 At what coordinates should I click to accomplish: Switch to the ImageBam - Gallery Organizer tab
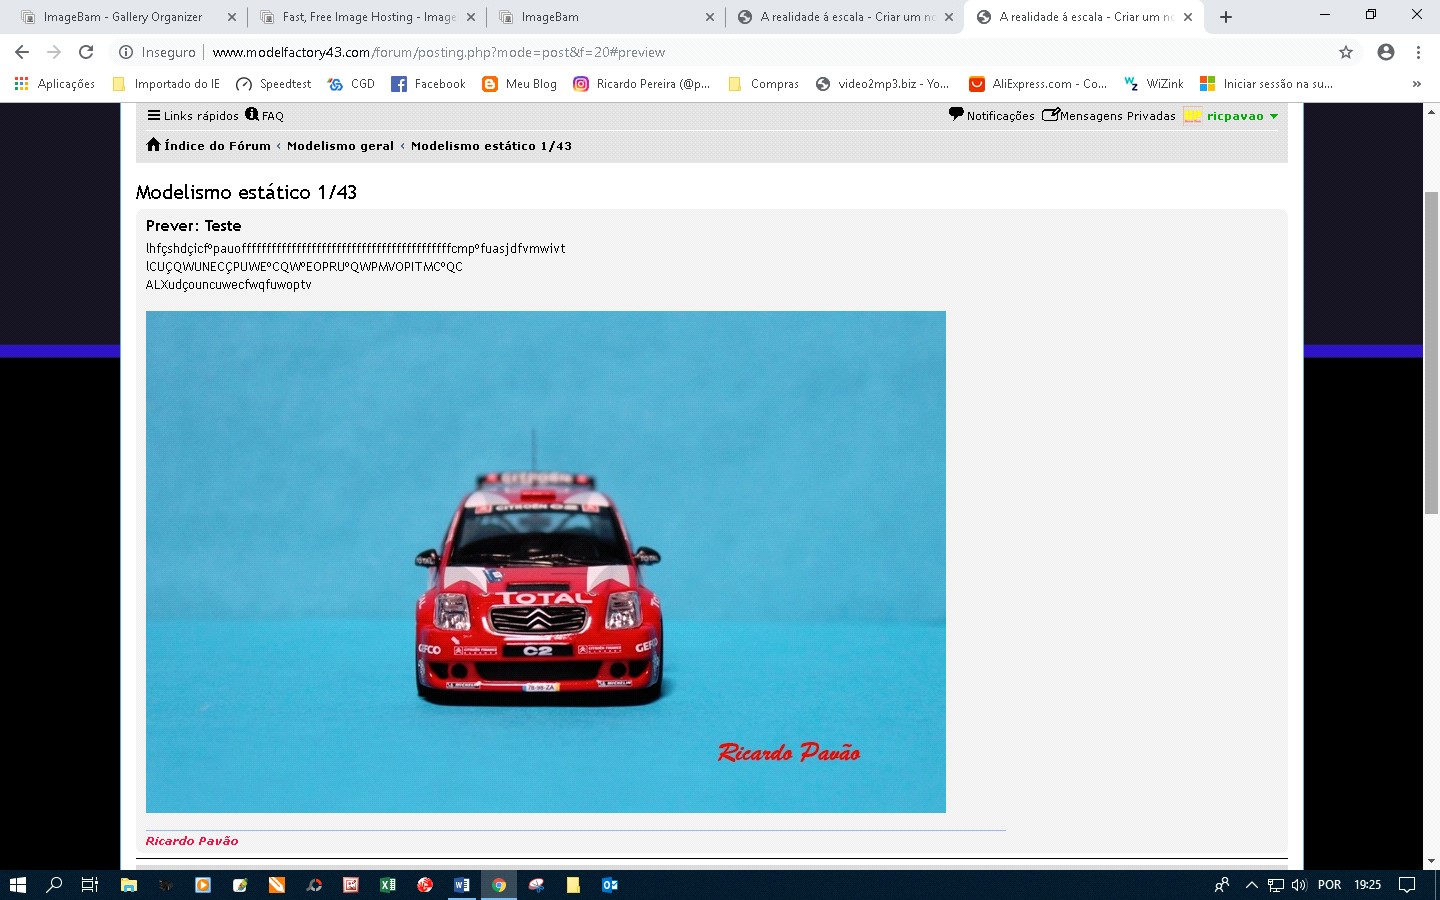123,17
